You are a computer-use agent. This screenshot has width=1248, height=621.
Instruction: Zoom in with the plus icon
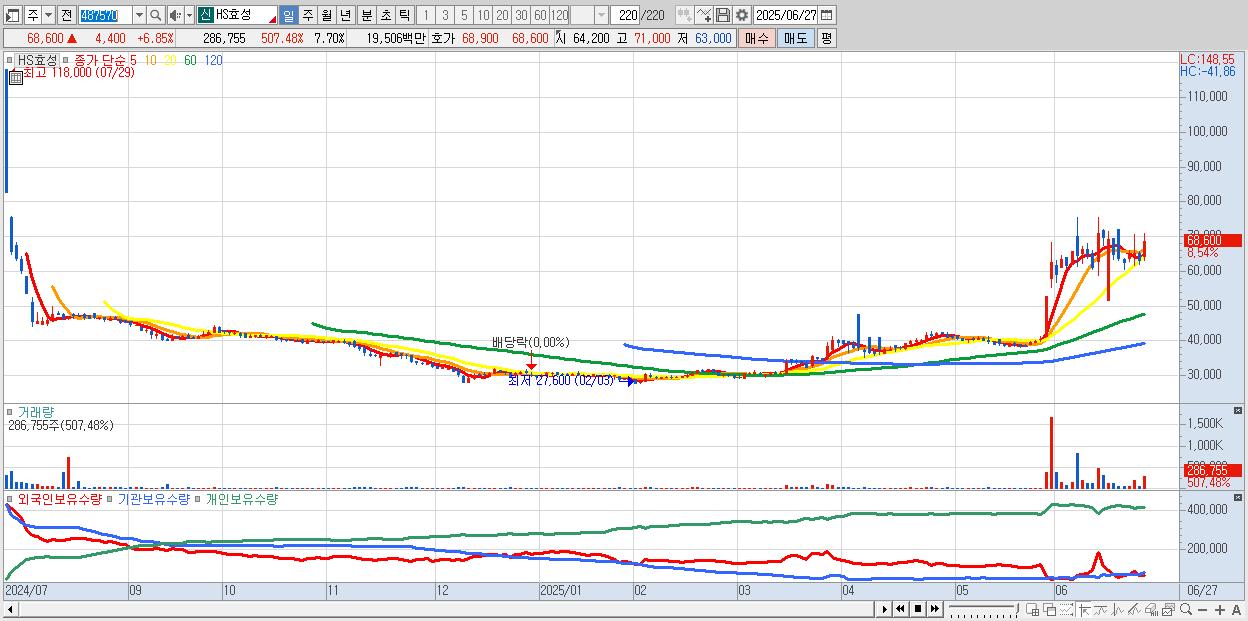click(1219, 610)
